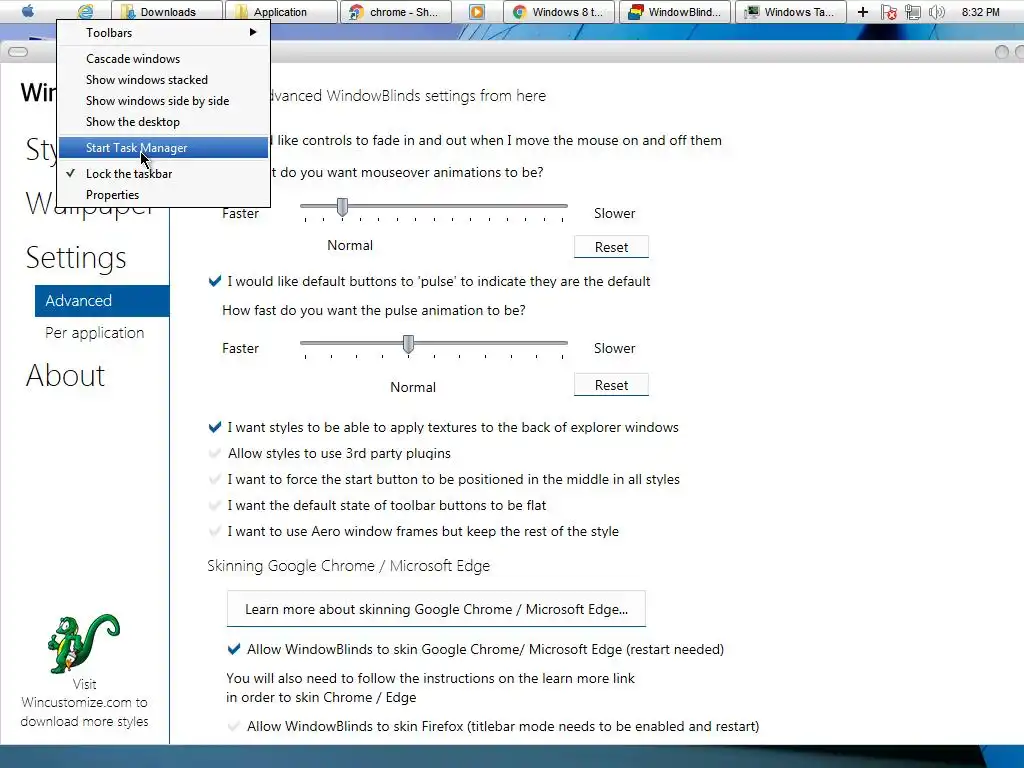Image resolution: width=1024 pixels, height=768 pixels.
Task: Toggle Lock the taskbar
Action: coord(163,174)
